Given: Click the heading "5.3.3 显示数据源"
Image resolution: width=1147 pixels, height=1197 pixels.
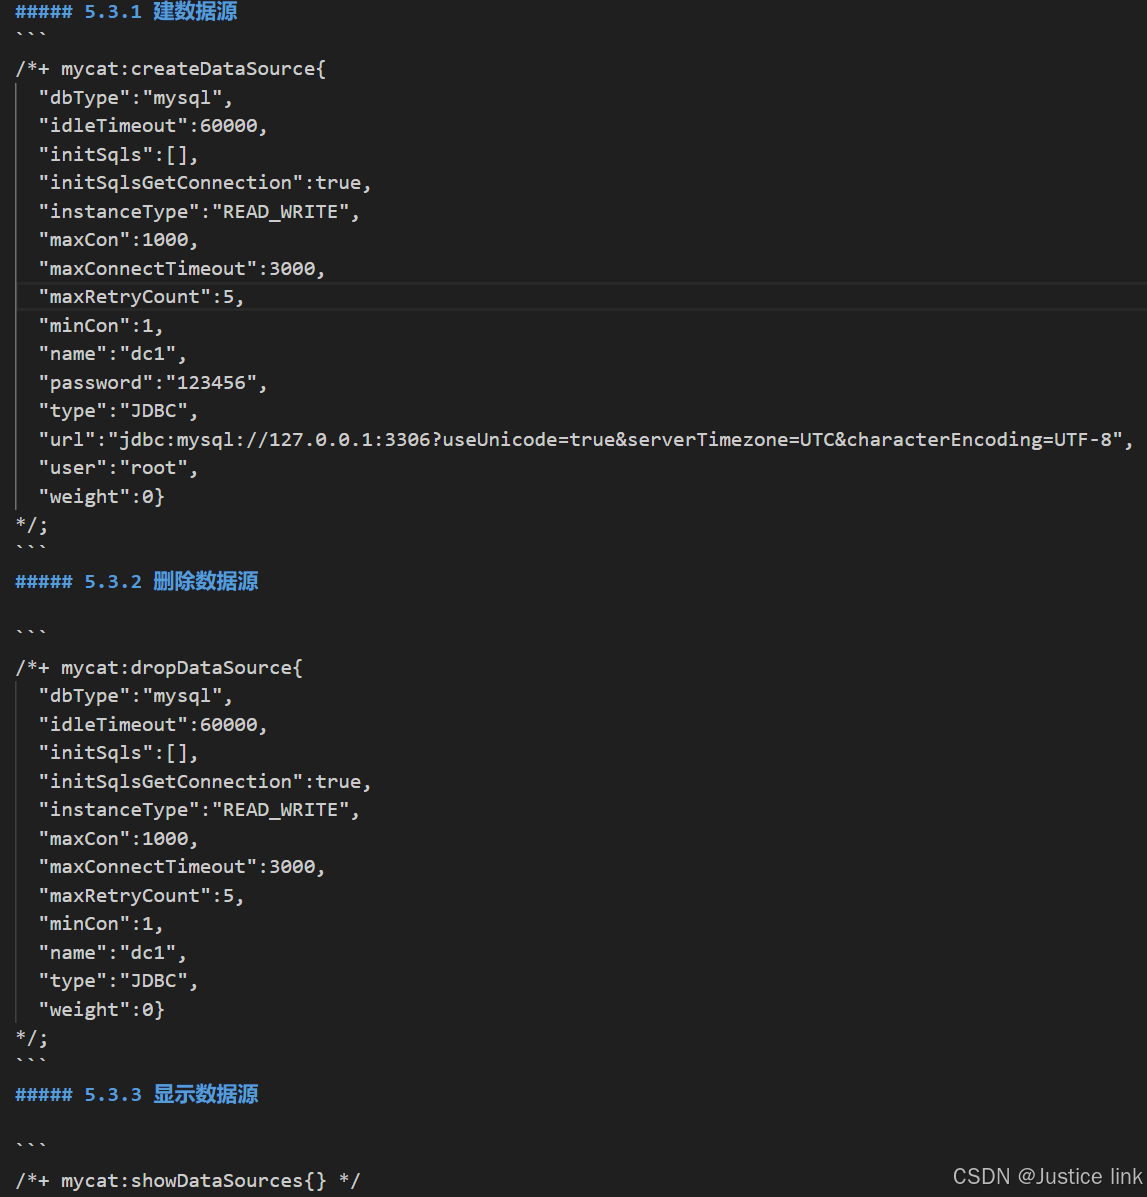Looking at the screenshot, I should pos(137,1095).
